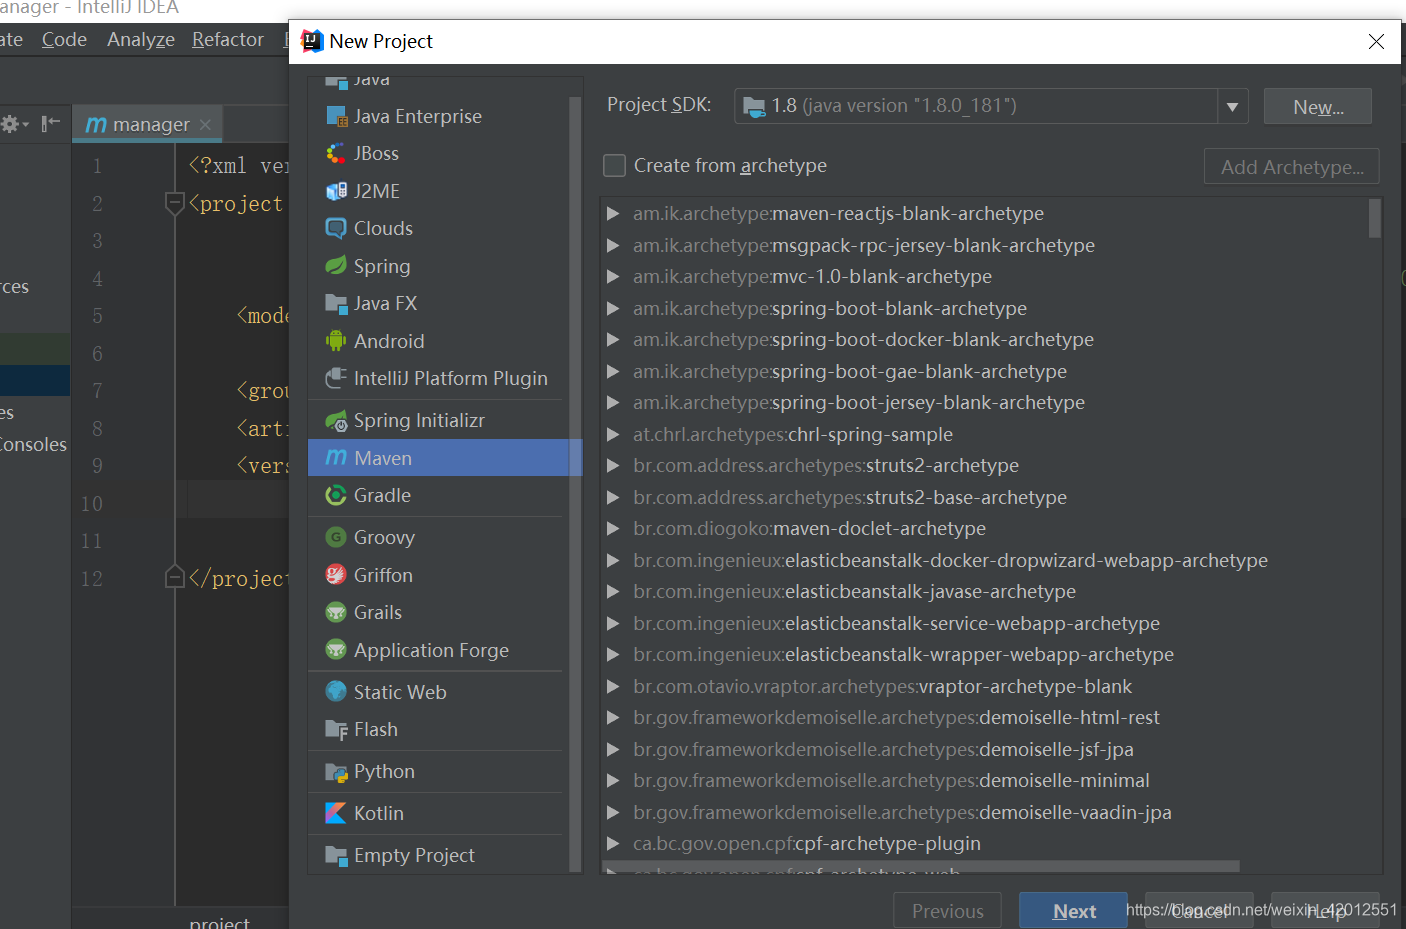Expand the demoiselle-jsf-jpa archetype entry
This screenshot has height=929, width=1406.
point(613,749)
